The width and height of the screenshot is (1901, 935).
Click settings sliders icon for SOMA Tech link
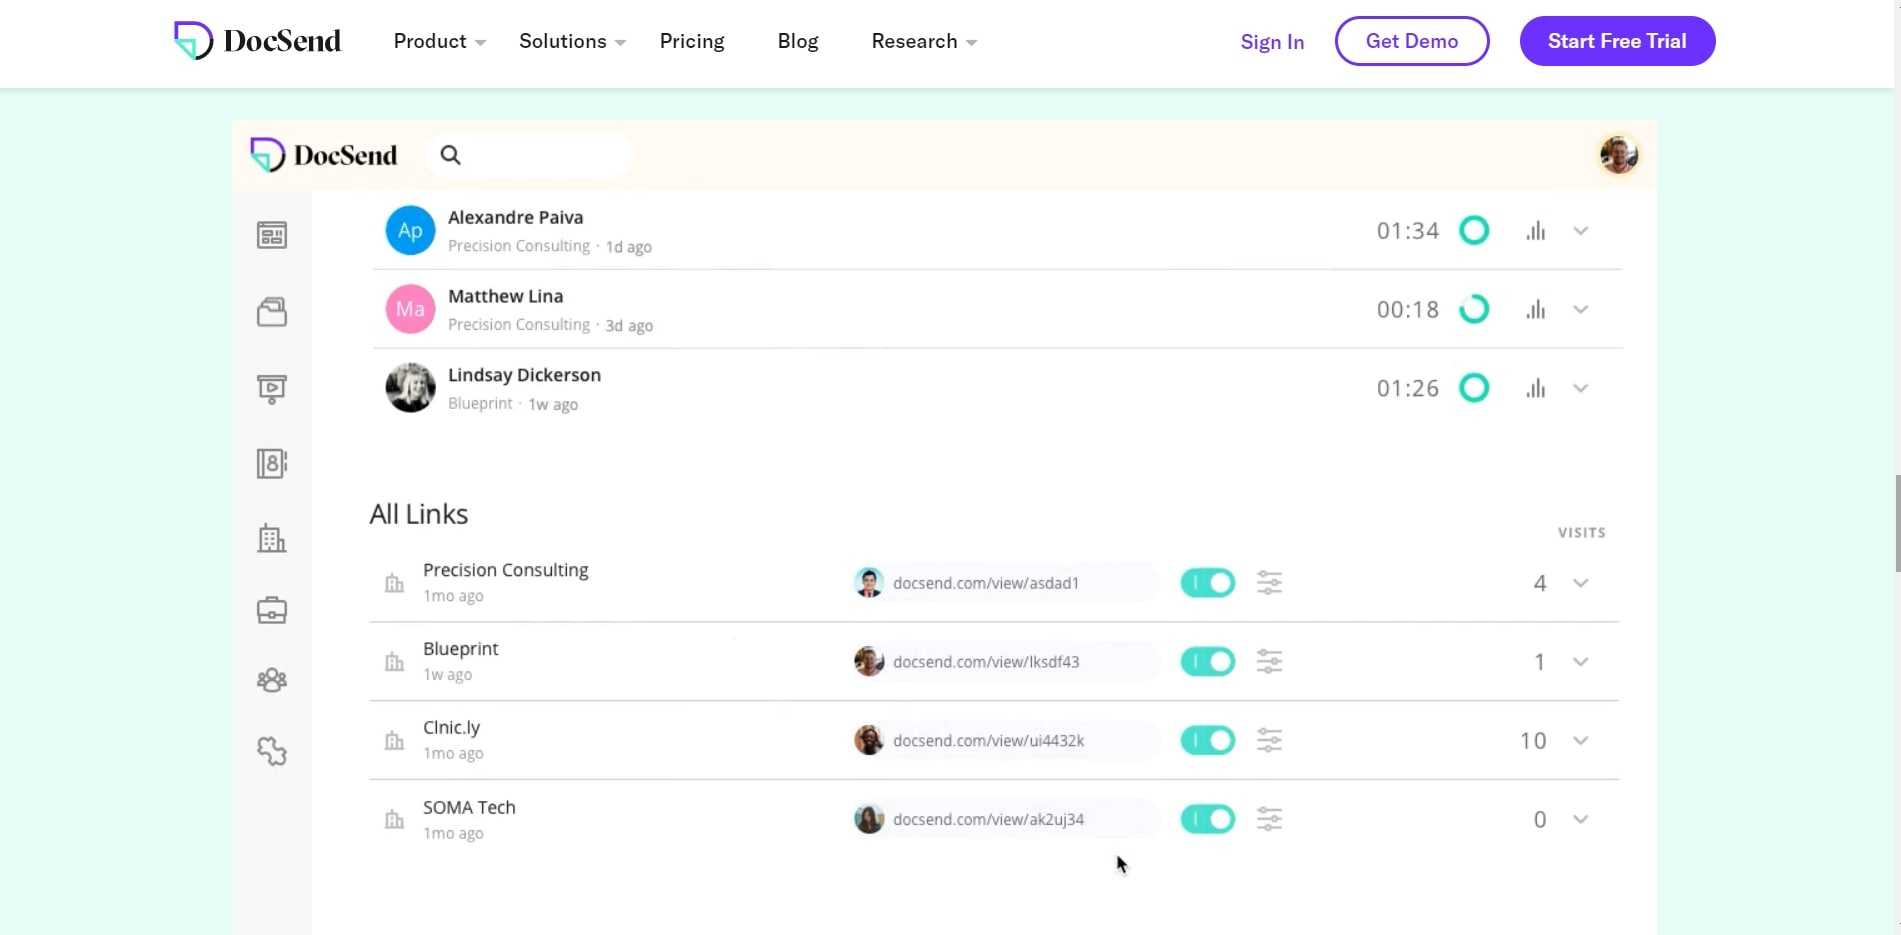point(1269,819)
